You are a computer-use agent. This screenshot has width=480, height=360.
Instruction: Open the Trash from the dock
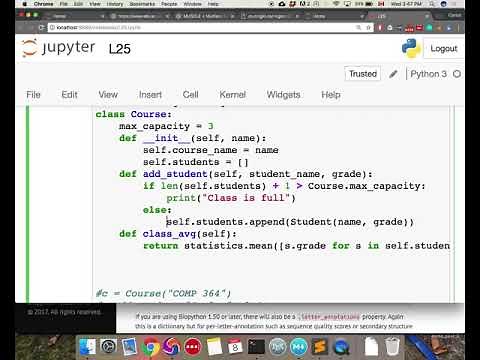pyautogui.click(x=392, y=347)
